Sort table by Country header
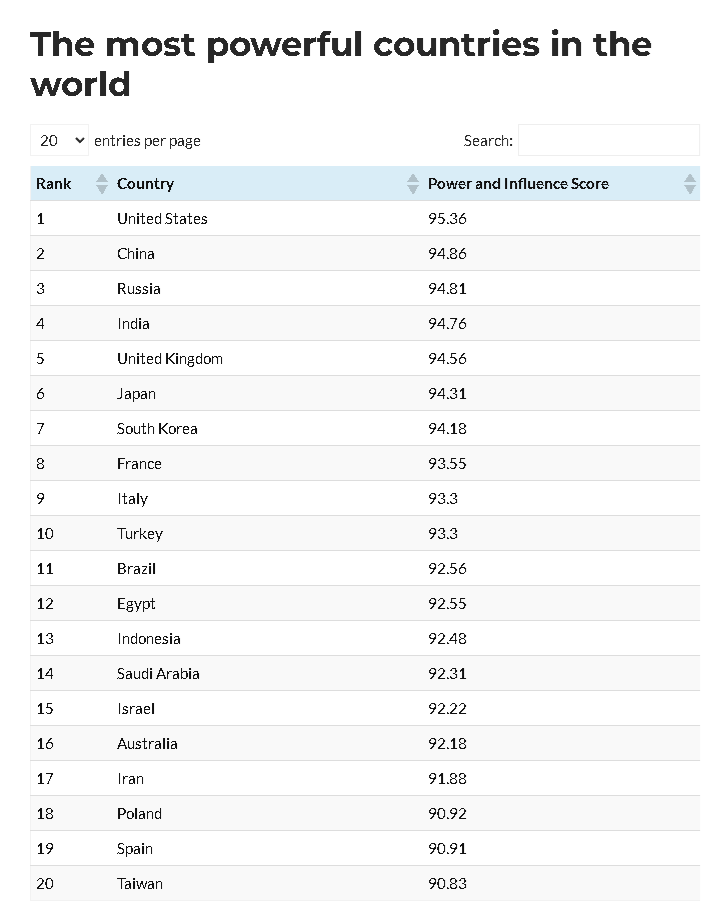The image size is (718, 906). coord(146,184)
